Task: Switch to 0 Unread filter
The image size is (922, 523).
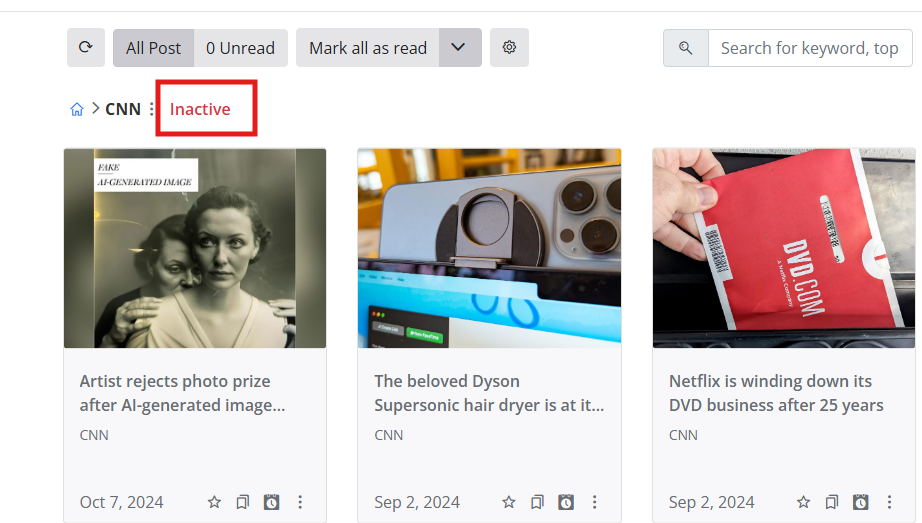Action: coord(240,48)
